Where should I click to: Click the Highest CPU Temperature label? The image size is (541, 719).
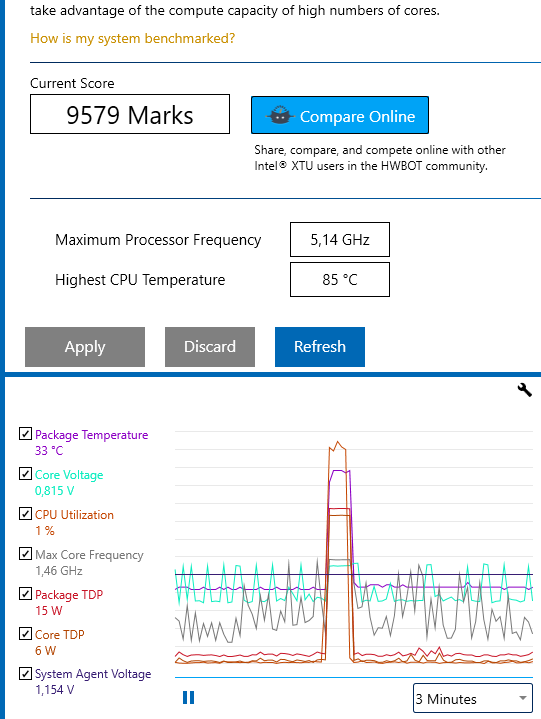[x=140, y=280]
